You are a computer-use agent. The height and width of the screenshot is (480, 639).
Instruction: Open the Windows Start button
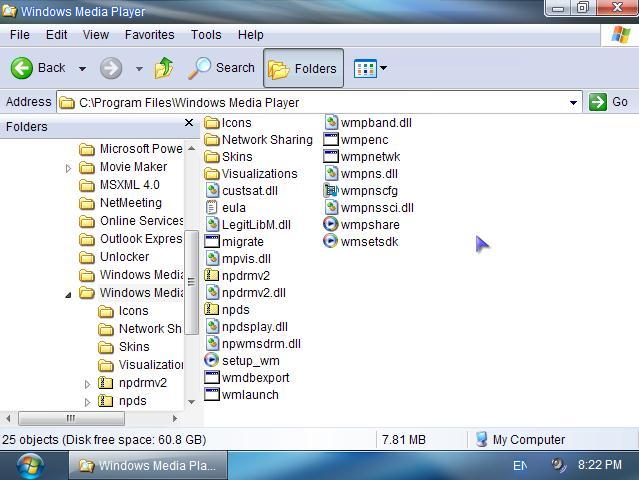tap(30, 465)
